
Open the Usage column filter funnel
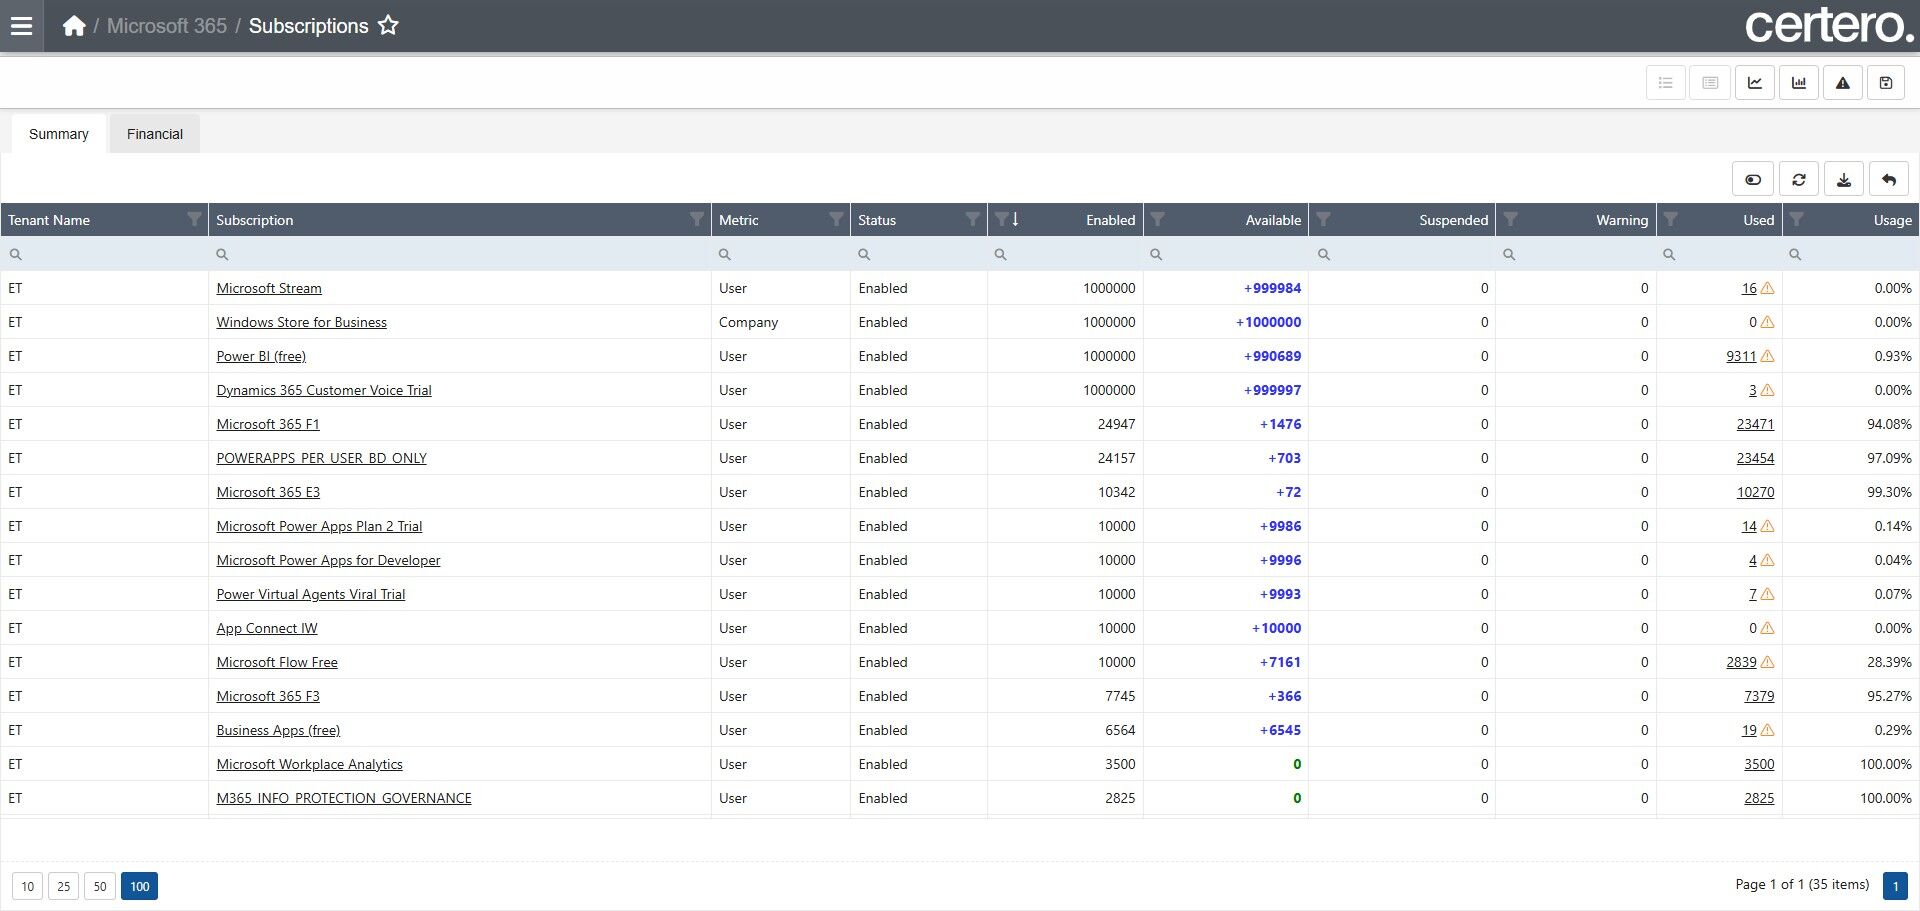1797,219
